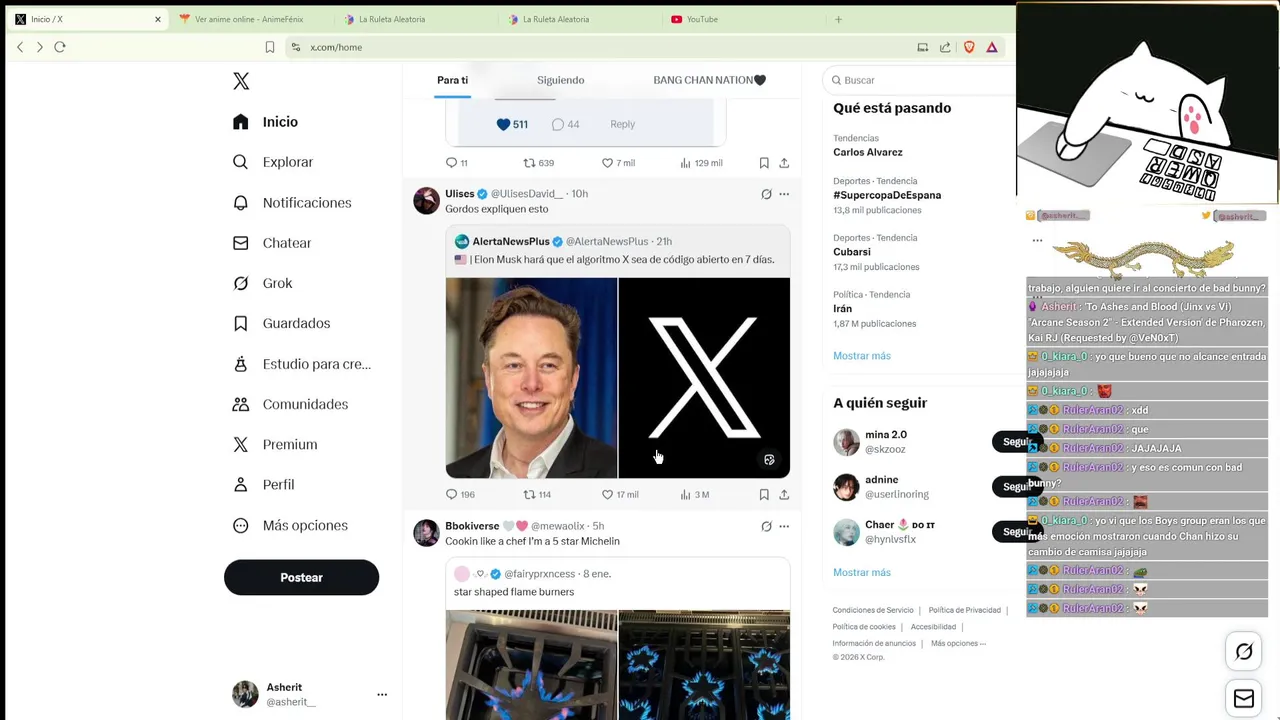
Task: Bookmark Ulises post
Action: point(764,495)
